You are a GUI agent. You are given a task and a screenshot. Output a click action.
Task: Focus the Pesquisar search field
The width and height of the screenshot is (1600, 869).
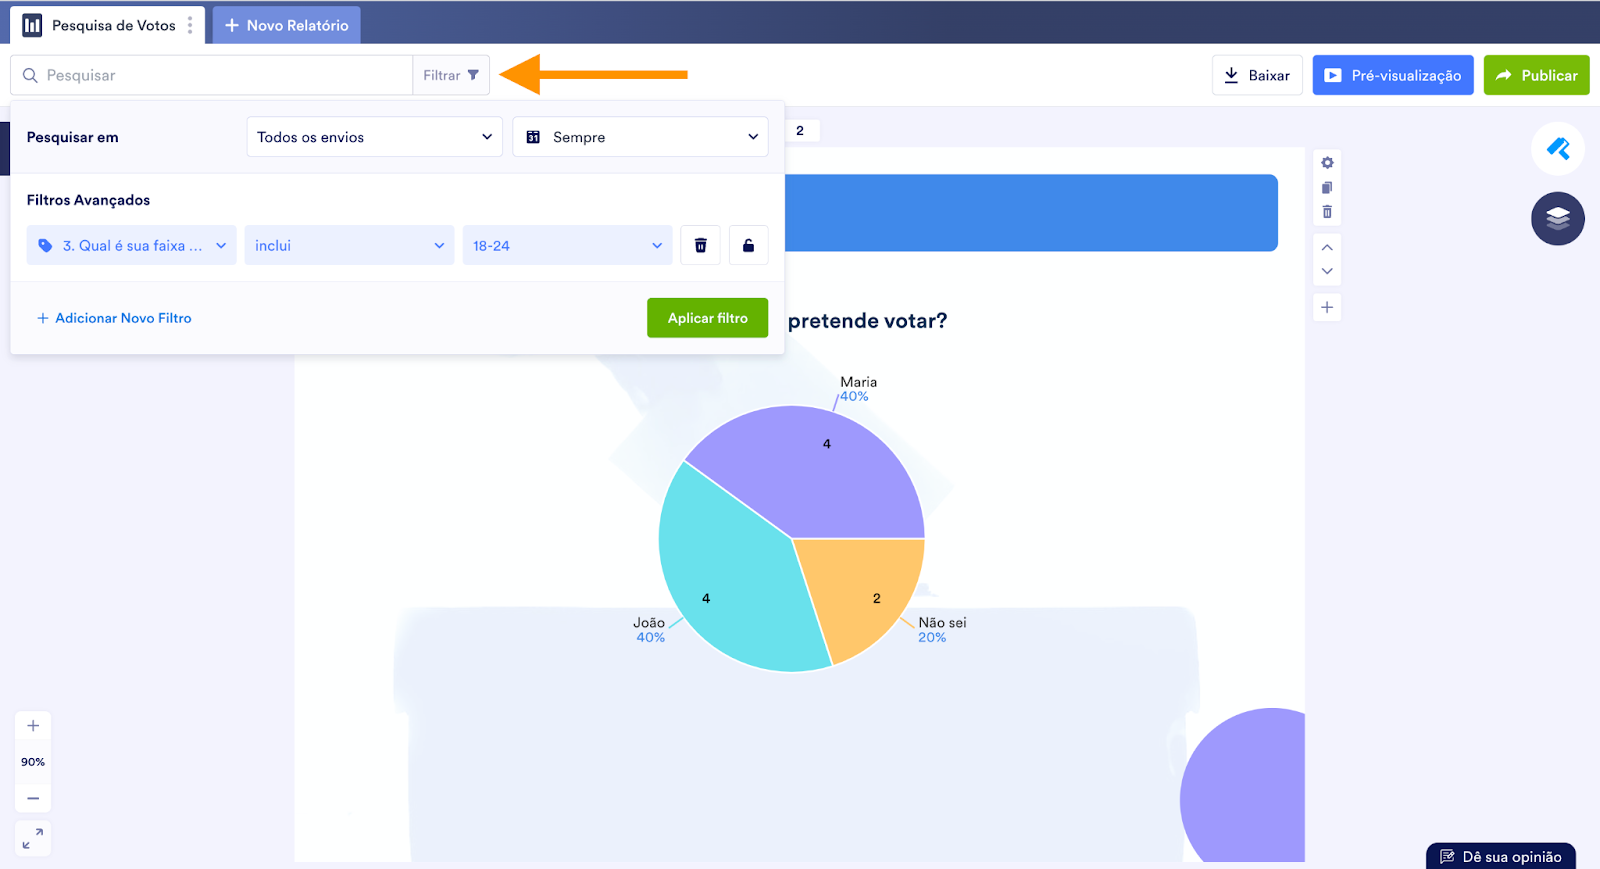tap(212, 75)
